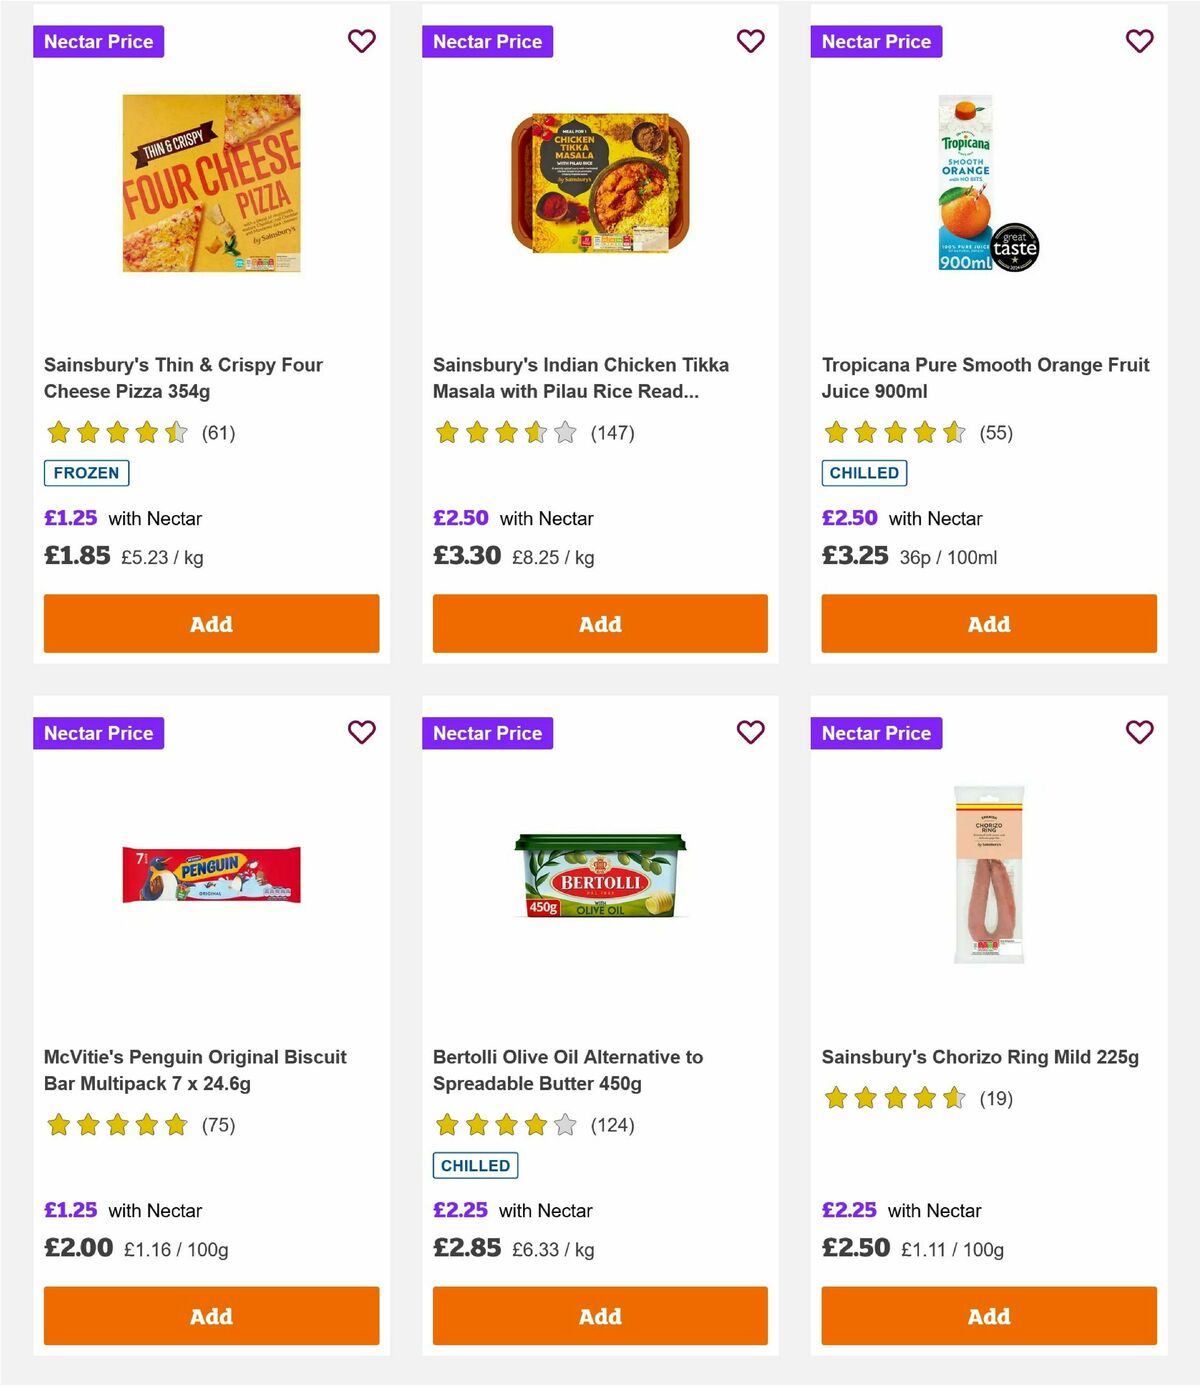1200x1386 pixels.
Task: Click the CHILLED tag on the Bertolli card
Action: [475, 1164]
